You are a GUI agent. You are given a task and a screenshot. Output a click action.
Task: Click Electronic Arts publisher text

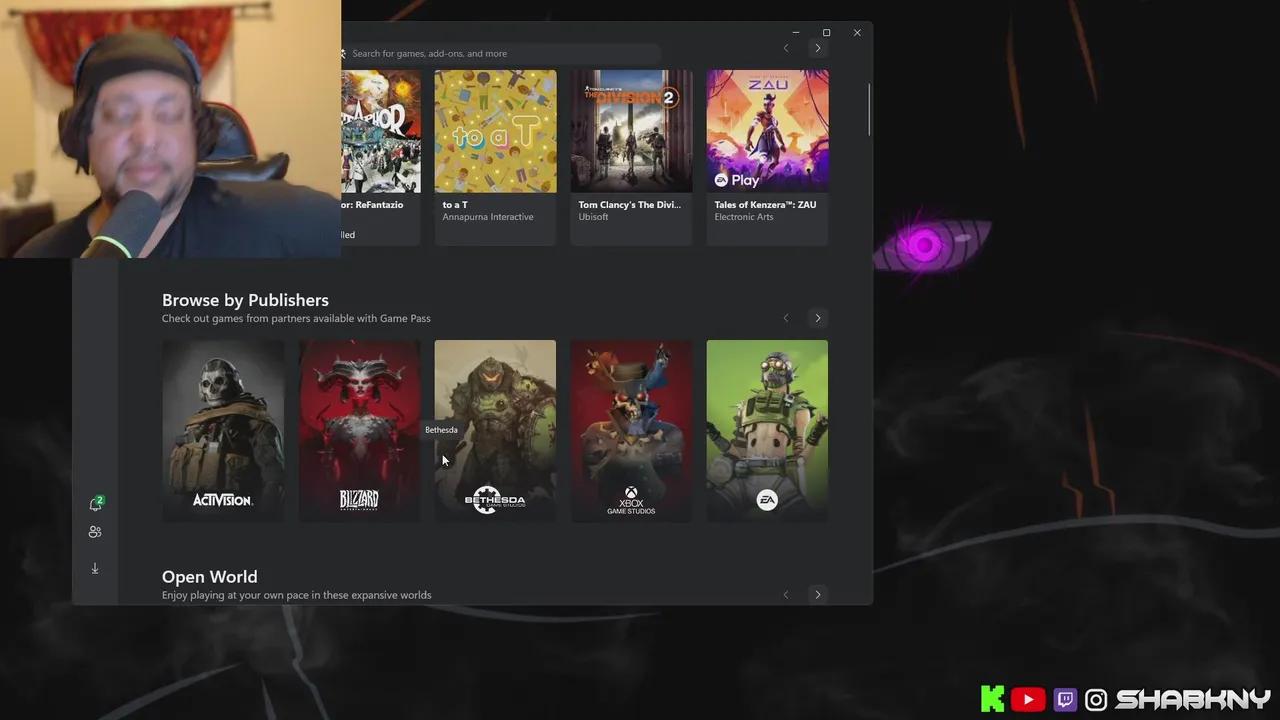pos(743,217)
